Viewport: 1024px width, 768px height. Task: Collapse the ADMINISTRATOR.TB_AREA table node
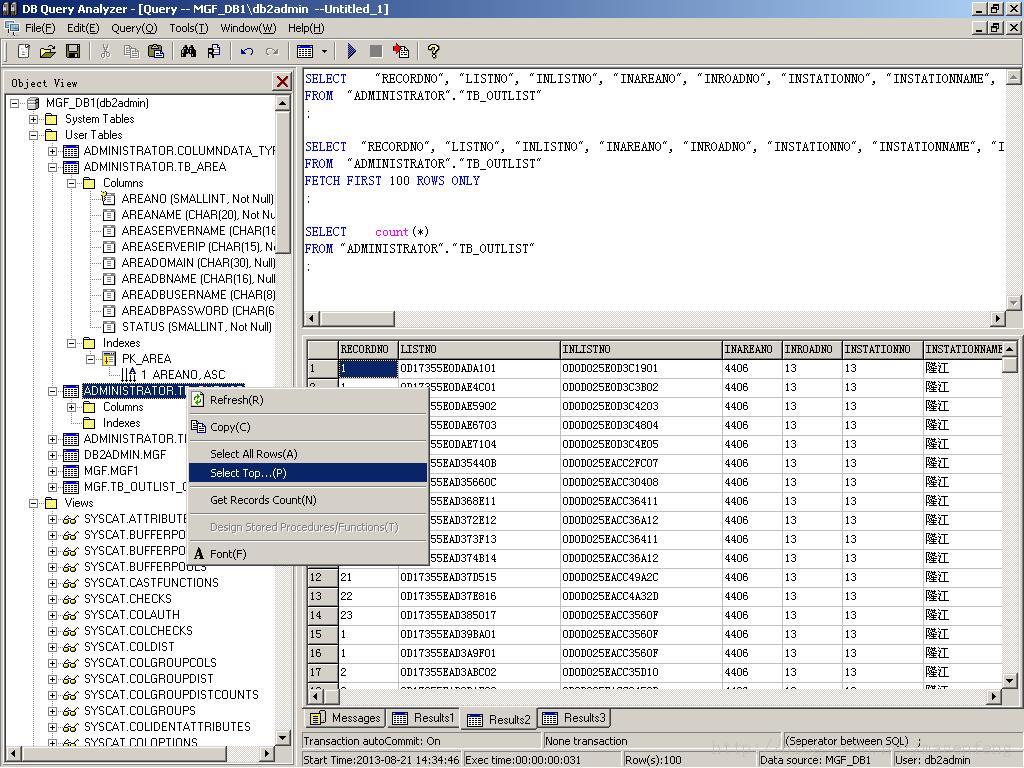[52, 167]
